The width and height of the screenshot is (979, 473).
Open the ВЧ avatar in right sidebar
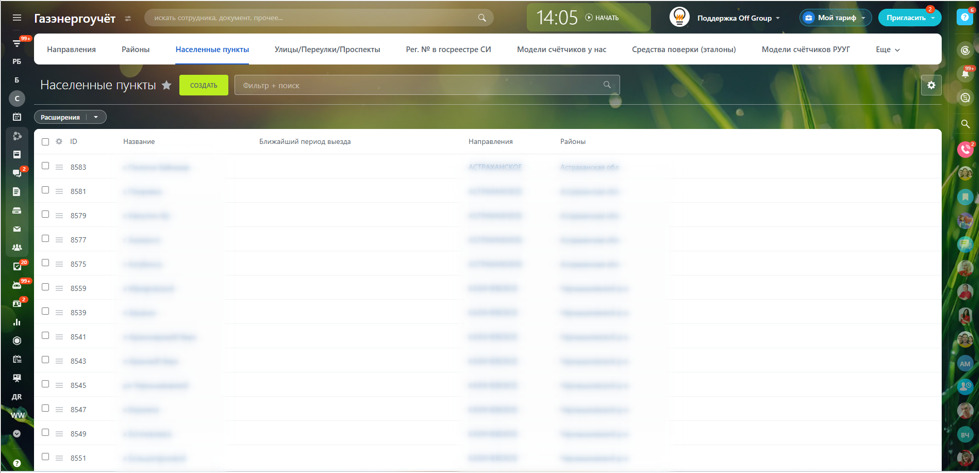click(x=965, y=434)
